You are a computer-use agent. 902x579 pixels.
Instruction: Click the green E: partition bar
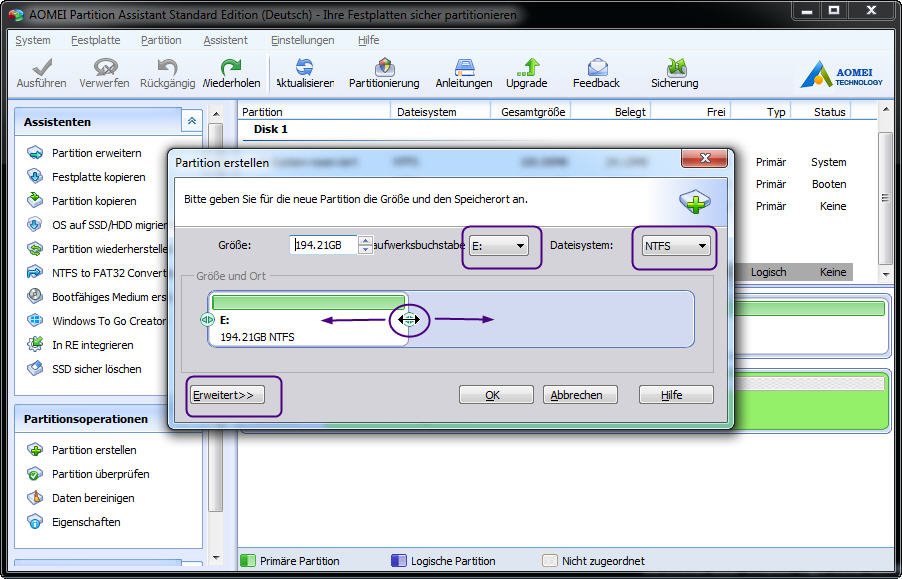coord(308,302)
